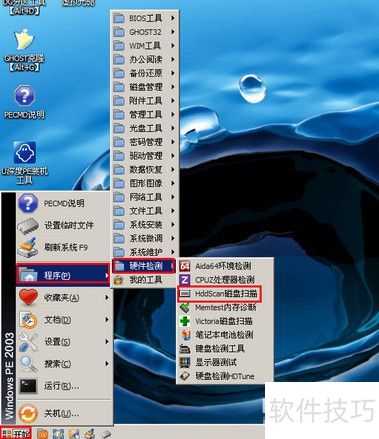Click the 开始 Start button

16,433
